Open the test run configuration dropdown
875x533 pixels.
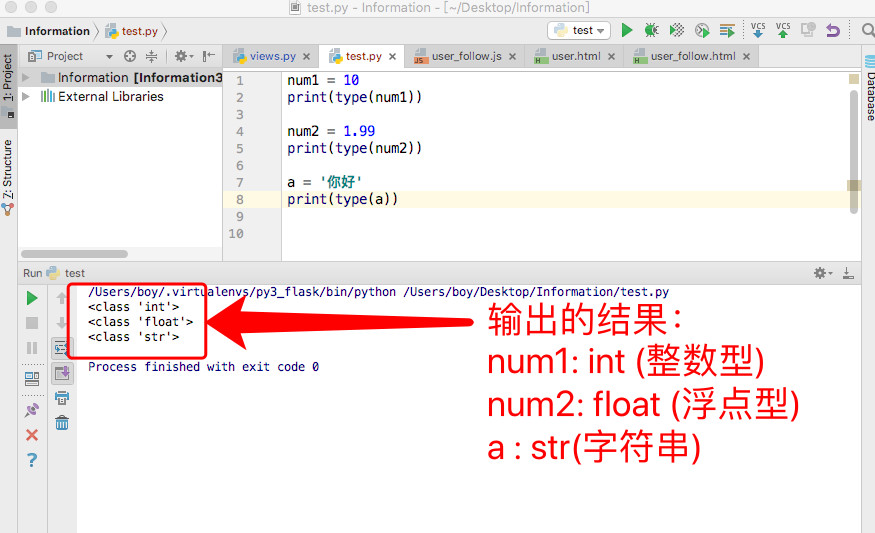[579, 30]
